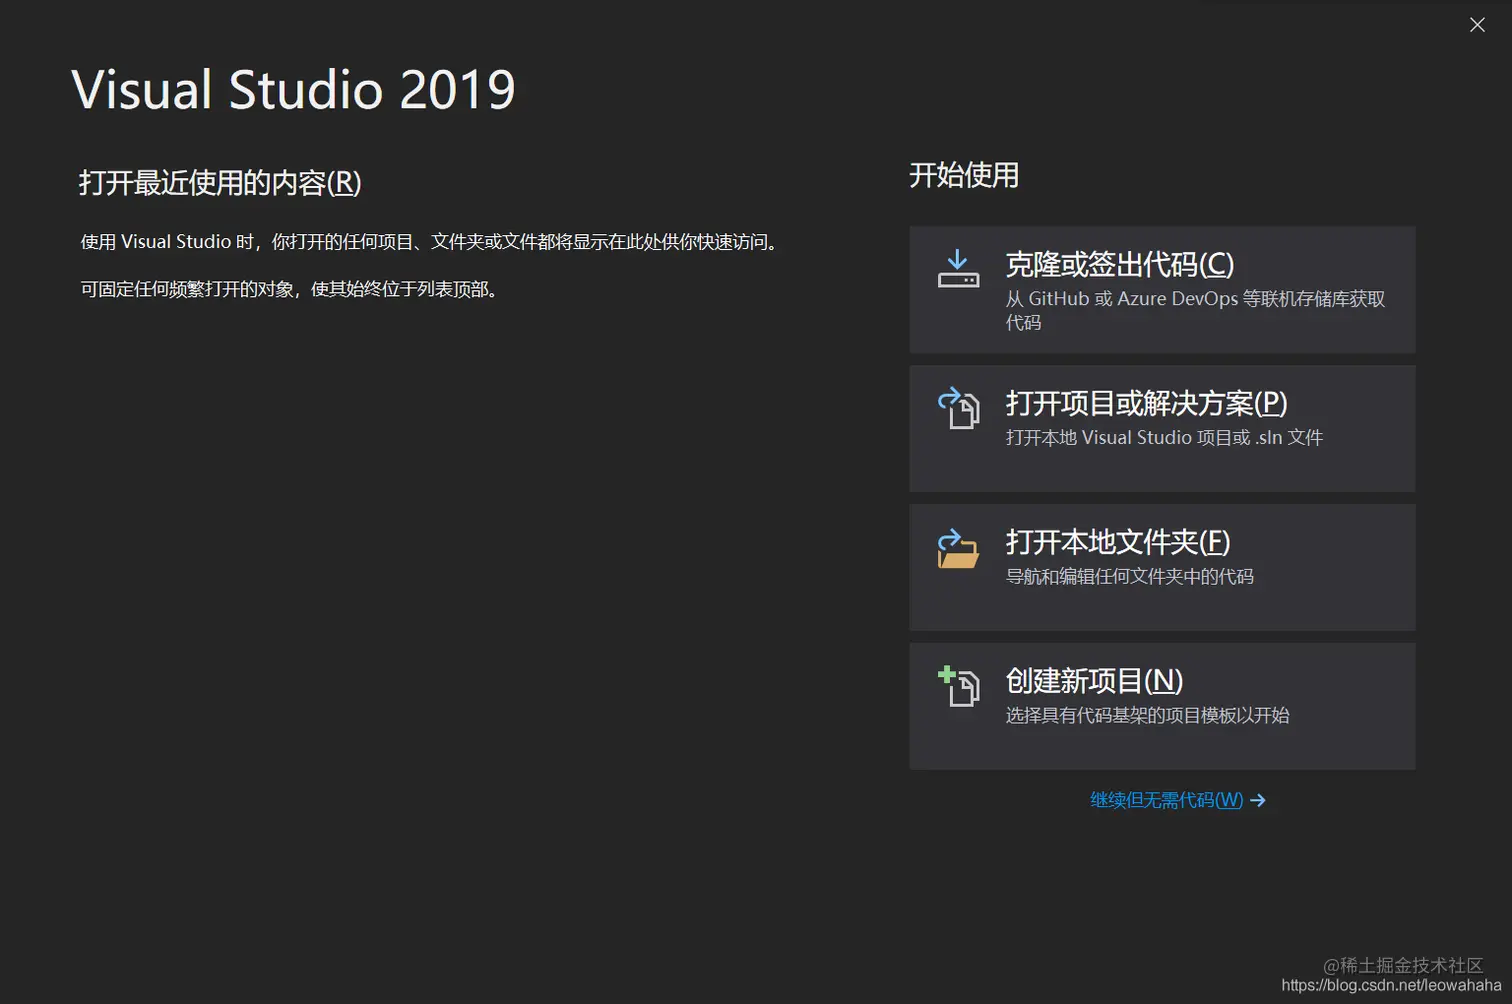Click the 继续但无需代码(W) link

1165,800
